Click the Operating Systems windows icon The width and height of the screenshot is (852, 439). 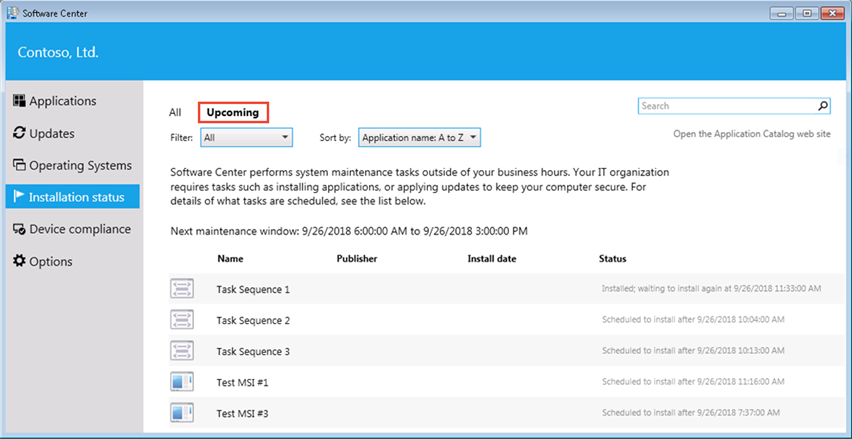20,165
